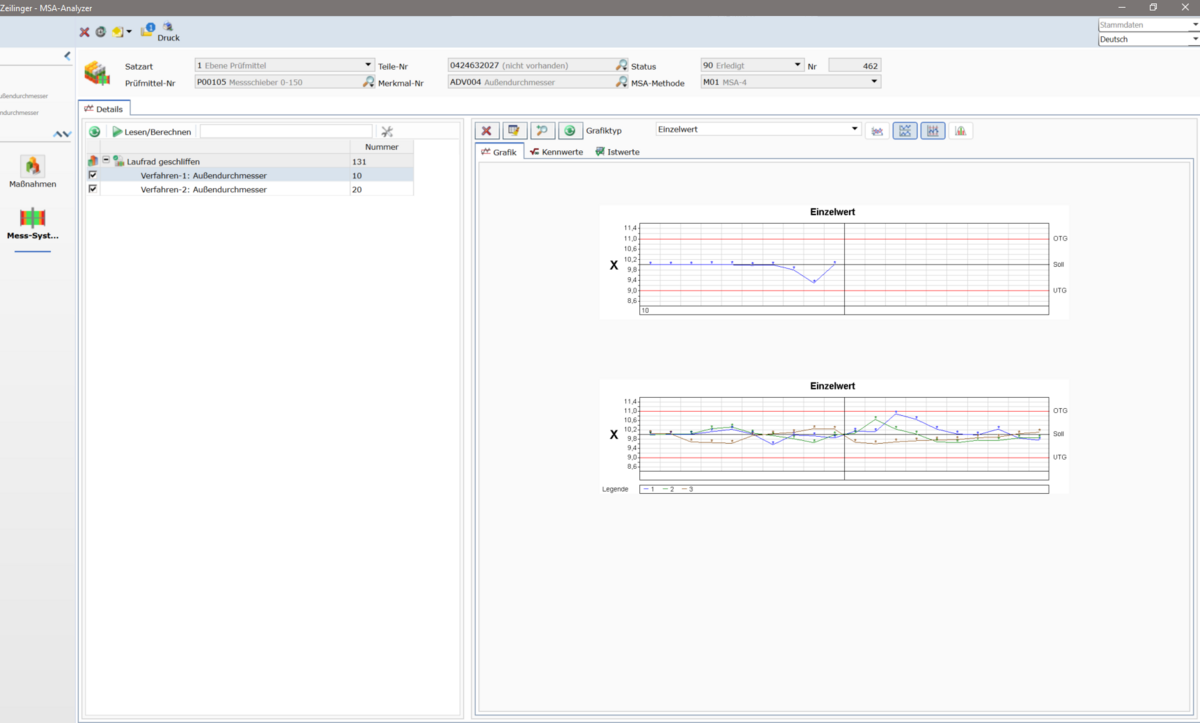Click the edit note icon in the chart toolbar
Image resolution: width=1200 pixels, height=723 pixels.
click(x=515, y=131)
